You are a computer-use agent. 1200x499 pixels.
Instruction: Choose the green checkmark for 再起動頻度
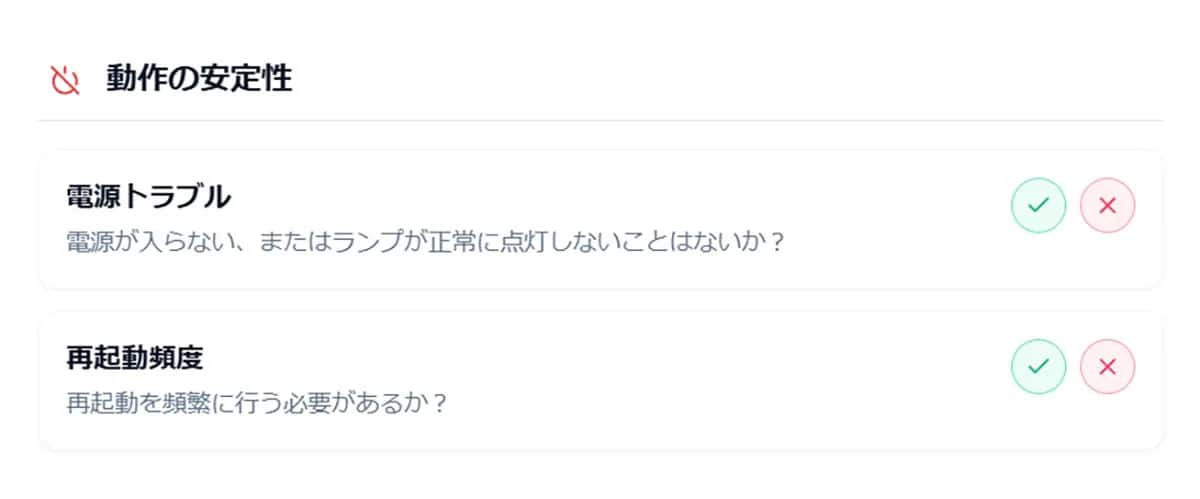click(1039, 367)
